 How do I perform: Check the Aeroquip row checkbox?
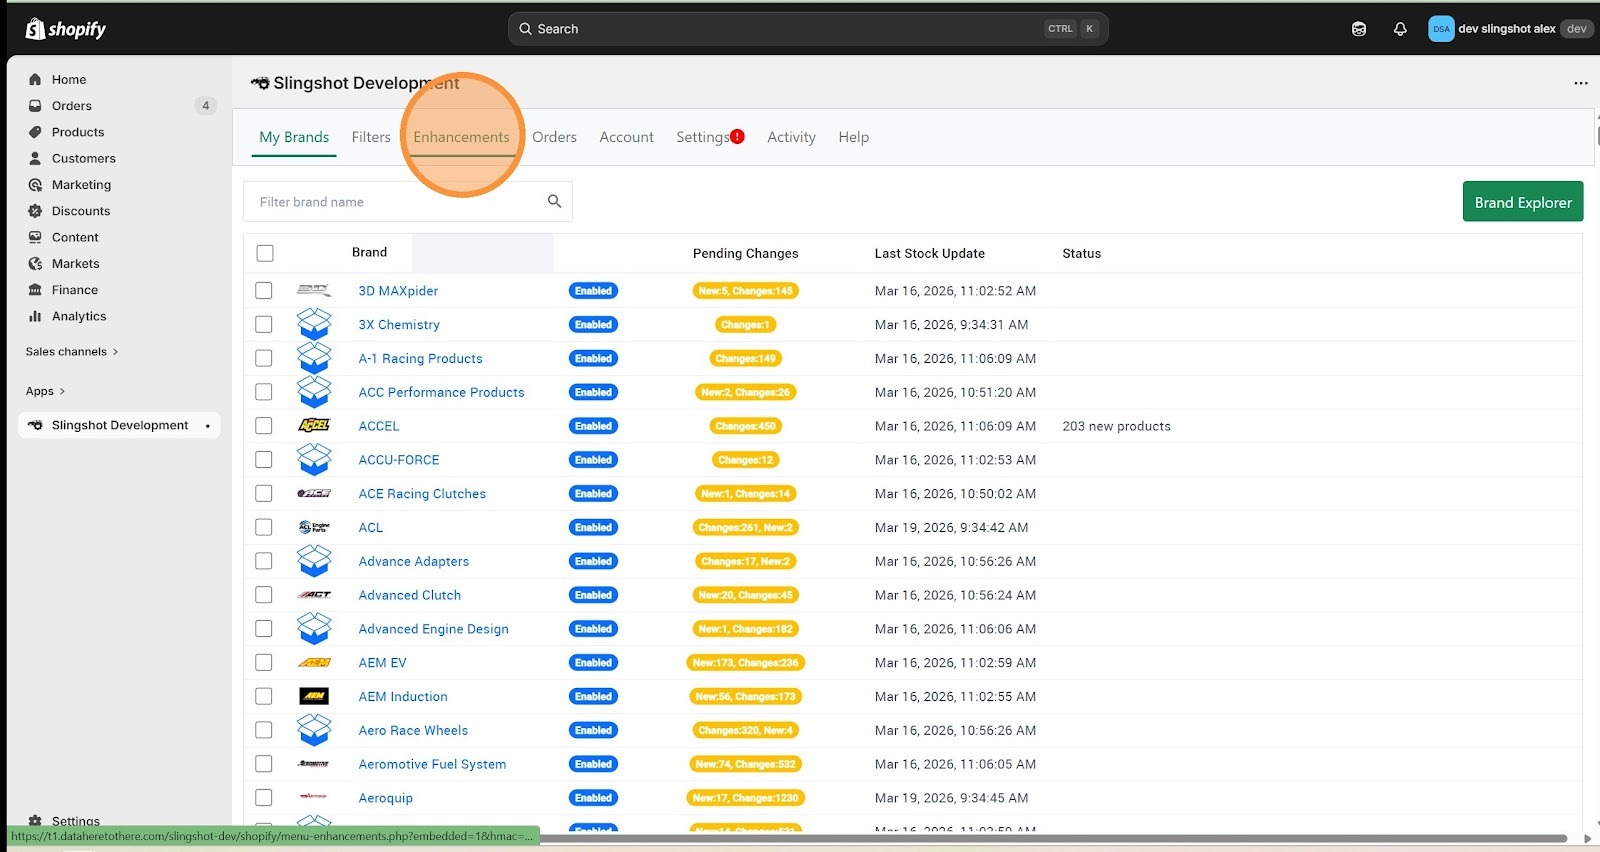(x=264, y=797)
